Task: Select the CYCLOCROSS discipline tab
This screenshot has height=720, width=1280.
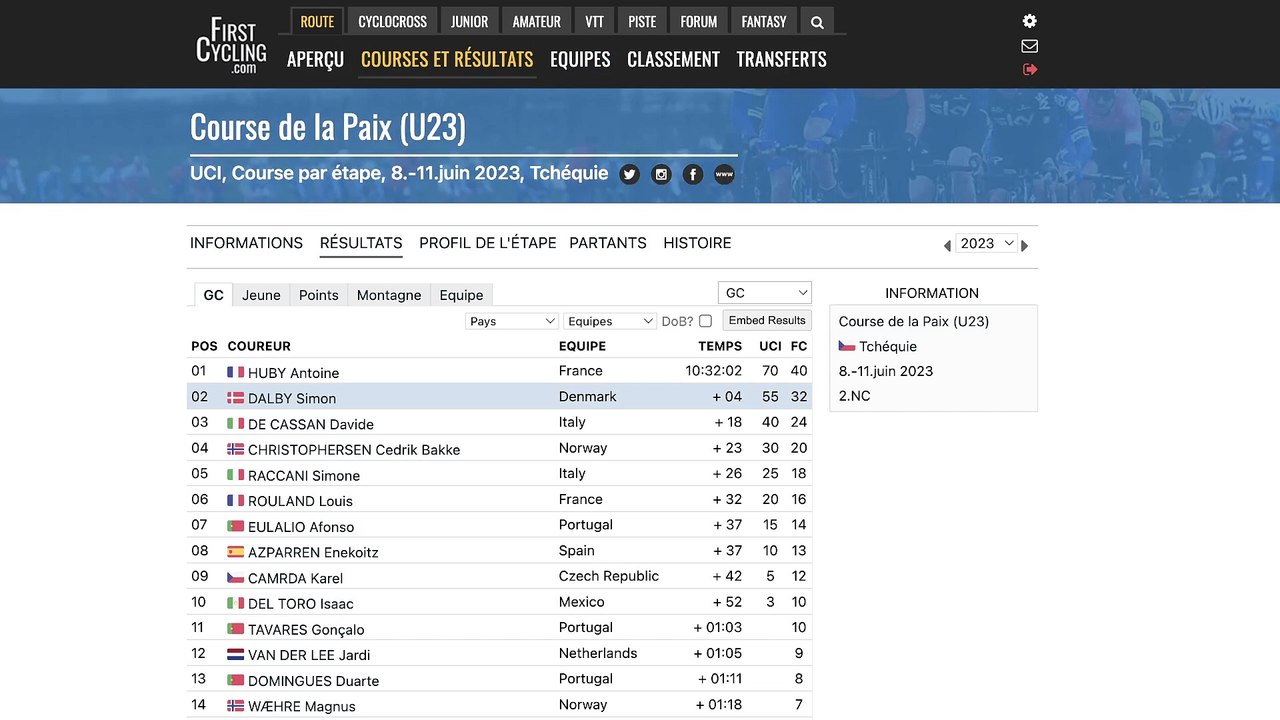Action: [x=393, y=21]
